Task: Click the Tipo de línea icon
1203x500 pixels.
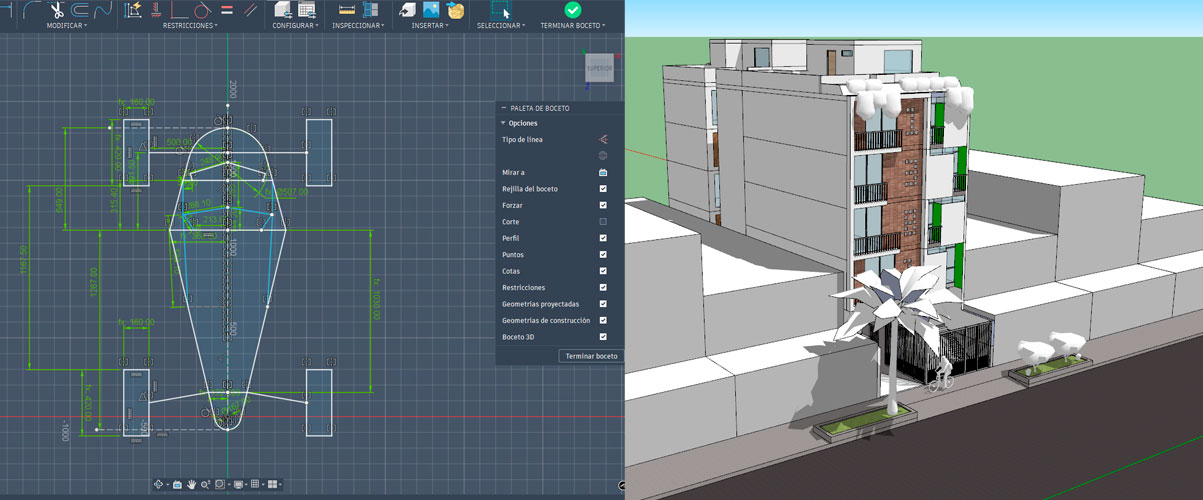Action: pyautogui.click(x=603, y=140)
